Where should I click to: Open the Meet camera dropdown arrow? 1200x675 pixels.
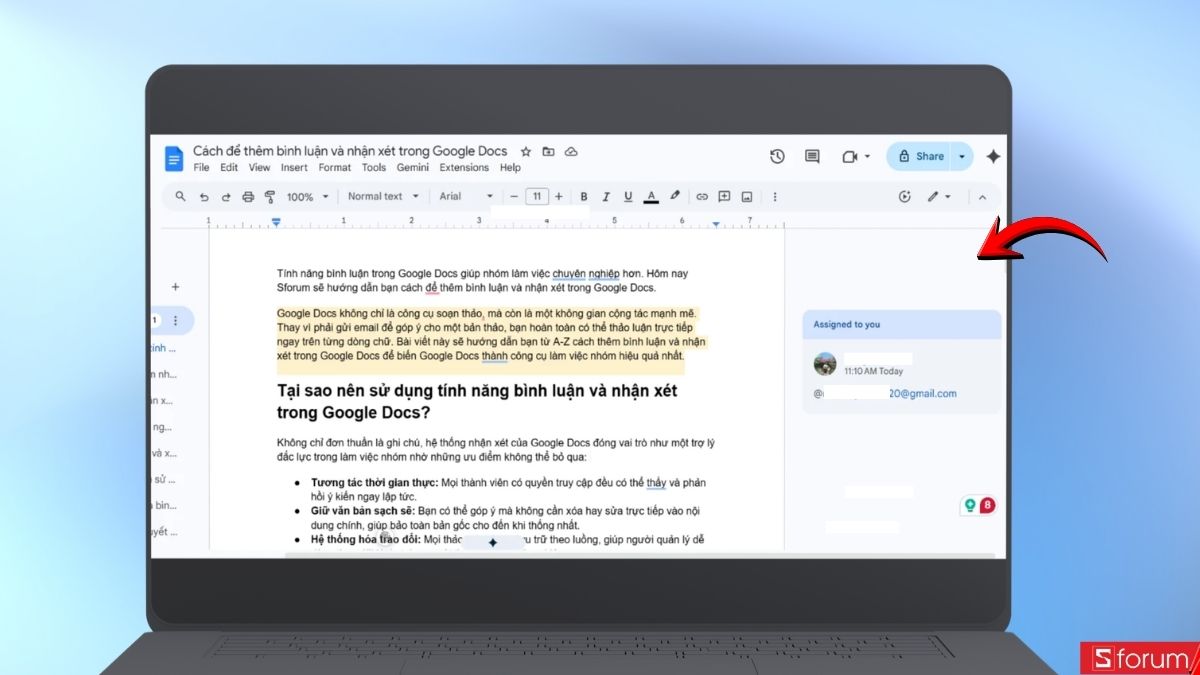(x=867, y=157)
